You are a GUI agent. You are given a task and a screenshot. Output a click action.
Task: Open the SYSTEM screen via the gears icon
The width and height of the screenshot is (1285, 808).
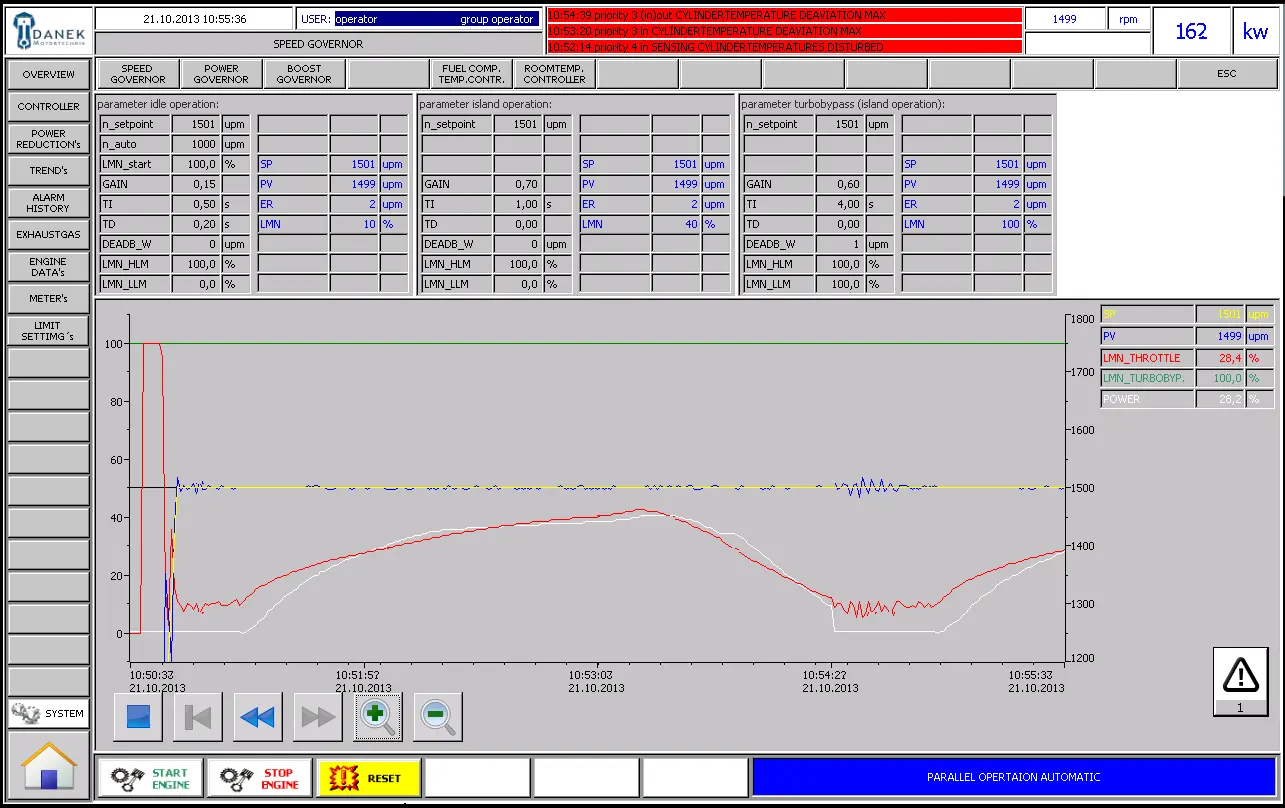[46, 713]
